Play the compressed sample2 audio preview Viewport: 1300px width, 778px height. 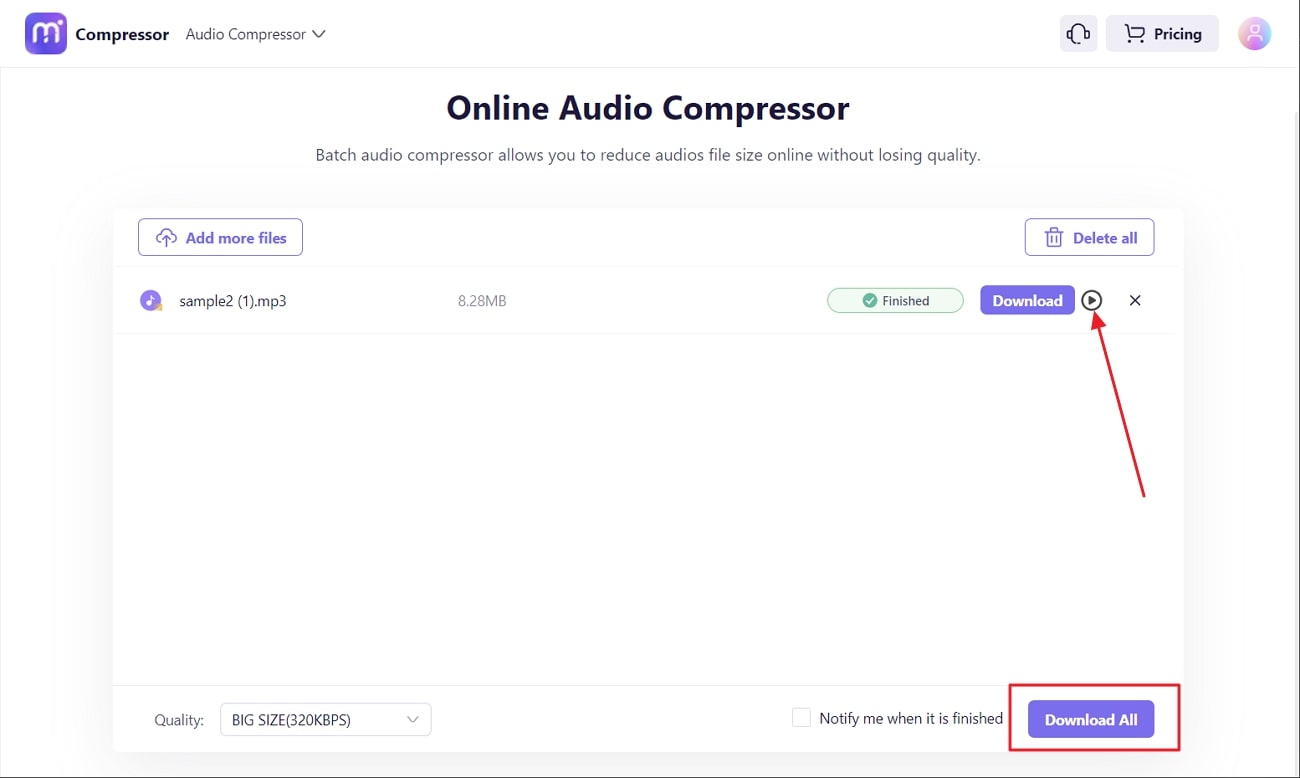1092,300
